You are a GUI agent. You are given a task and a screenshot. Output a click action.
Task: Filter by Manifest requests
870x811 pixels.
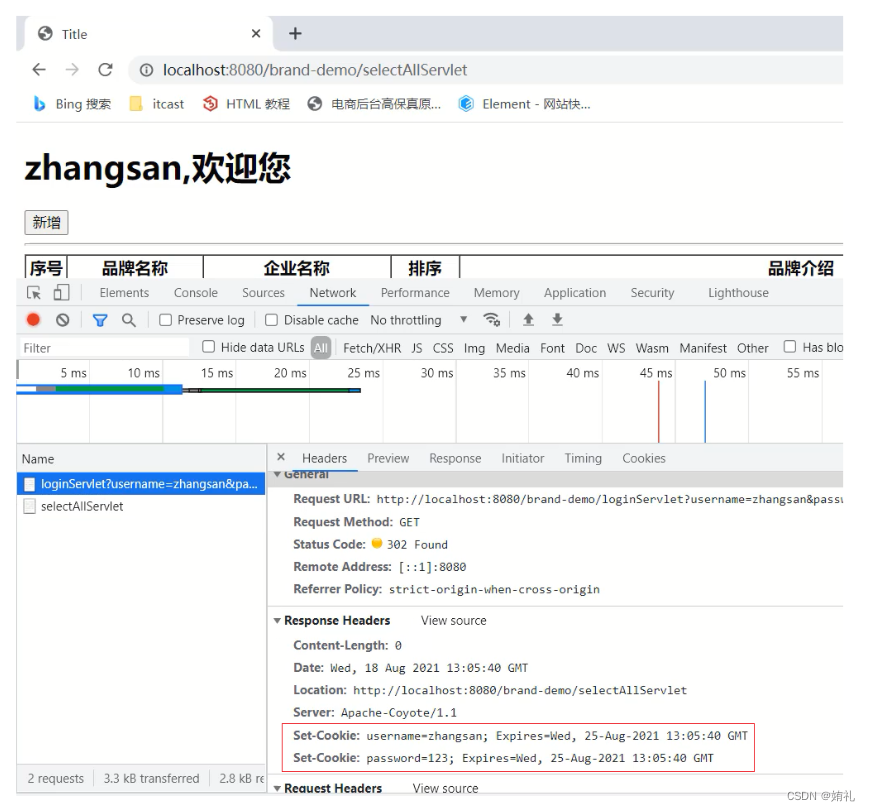[x=703, y=348]
